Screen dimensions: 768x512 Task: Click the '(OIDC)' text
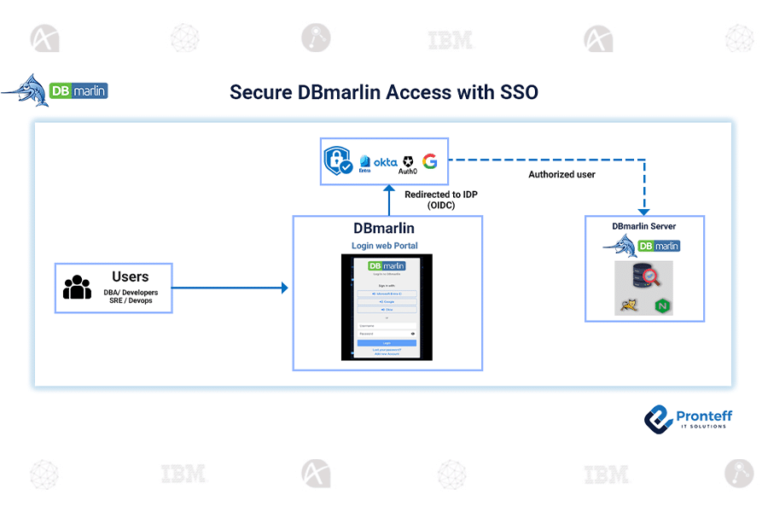441,205
